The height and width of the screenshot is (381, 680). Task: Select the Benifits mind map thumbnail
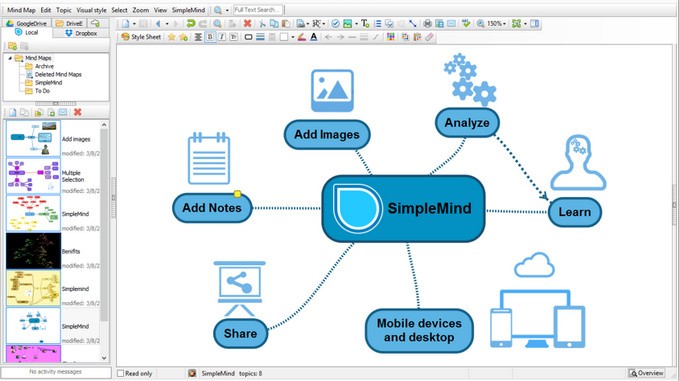(x=33, y=251)
